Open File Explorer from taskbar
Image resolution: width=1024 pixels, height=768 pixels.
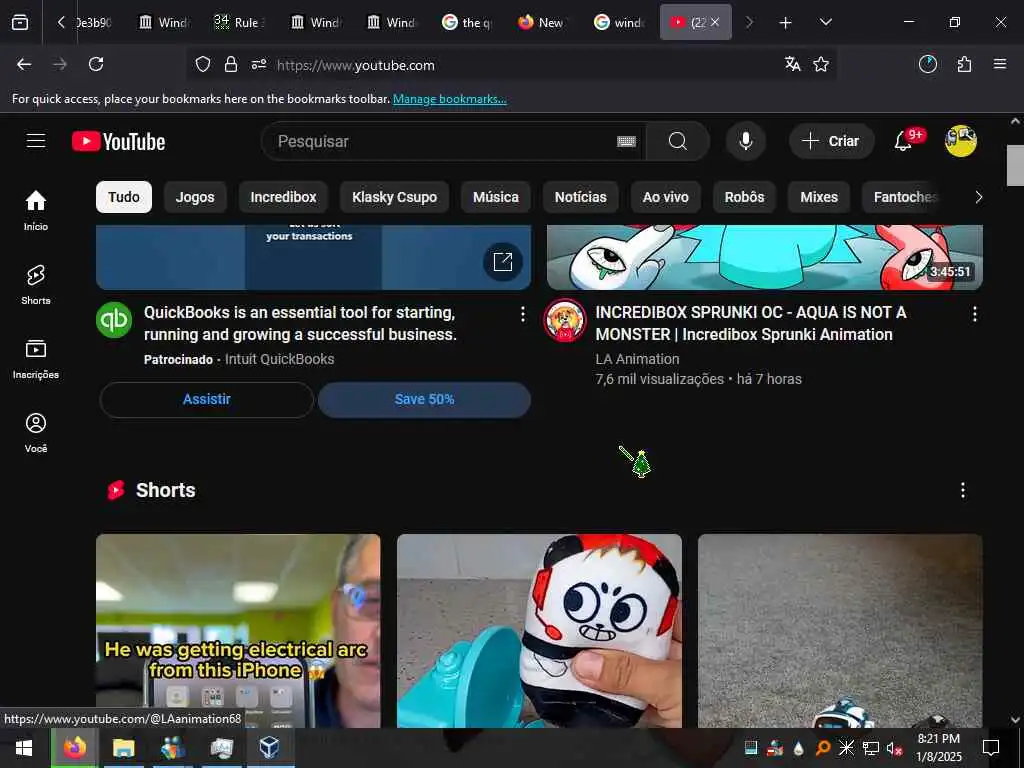123,748
